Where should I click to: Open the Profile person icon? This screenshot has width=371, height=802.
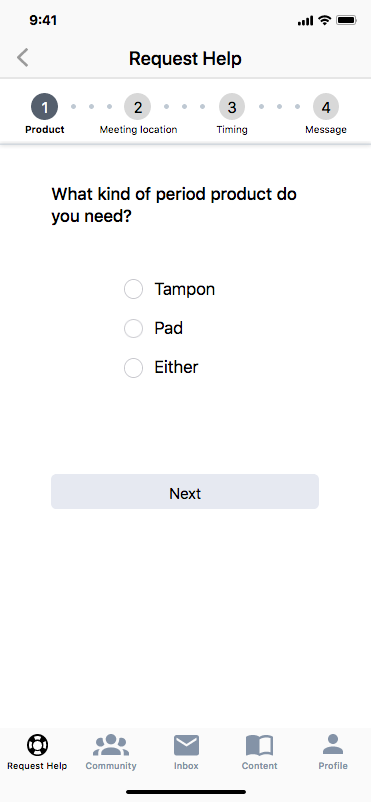click(333, 744)
